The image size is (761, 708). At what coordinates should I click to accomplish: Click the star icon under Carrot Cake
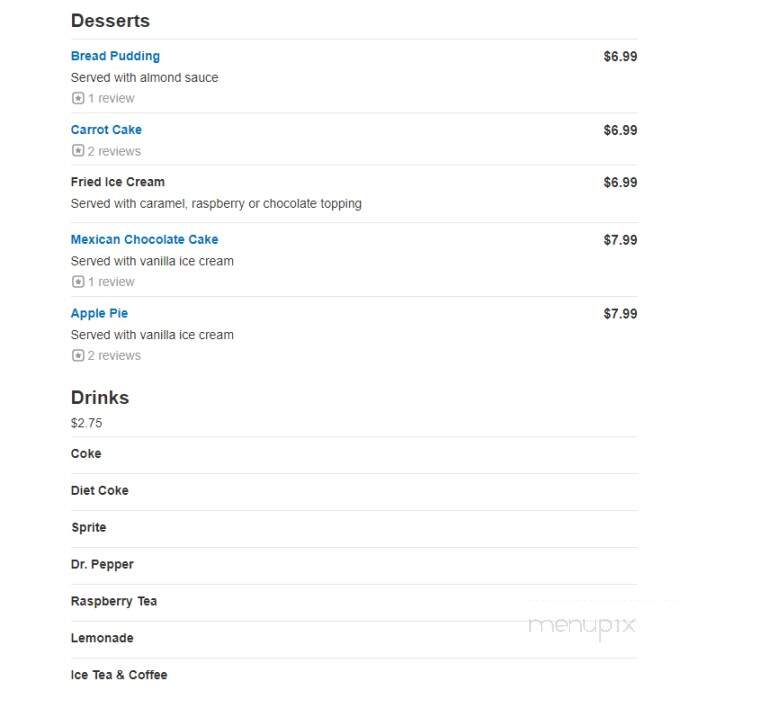(78, 151)
